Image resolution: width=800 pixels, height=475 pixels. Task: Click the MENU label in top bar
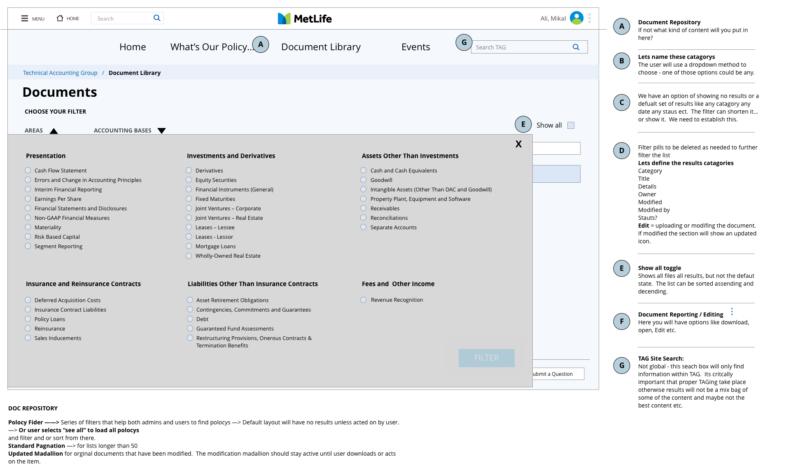[x=38, y=19]
